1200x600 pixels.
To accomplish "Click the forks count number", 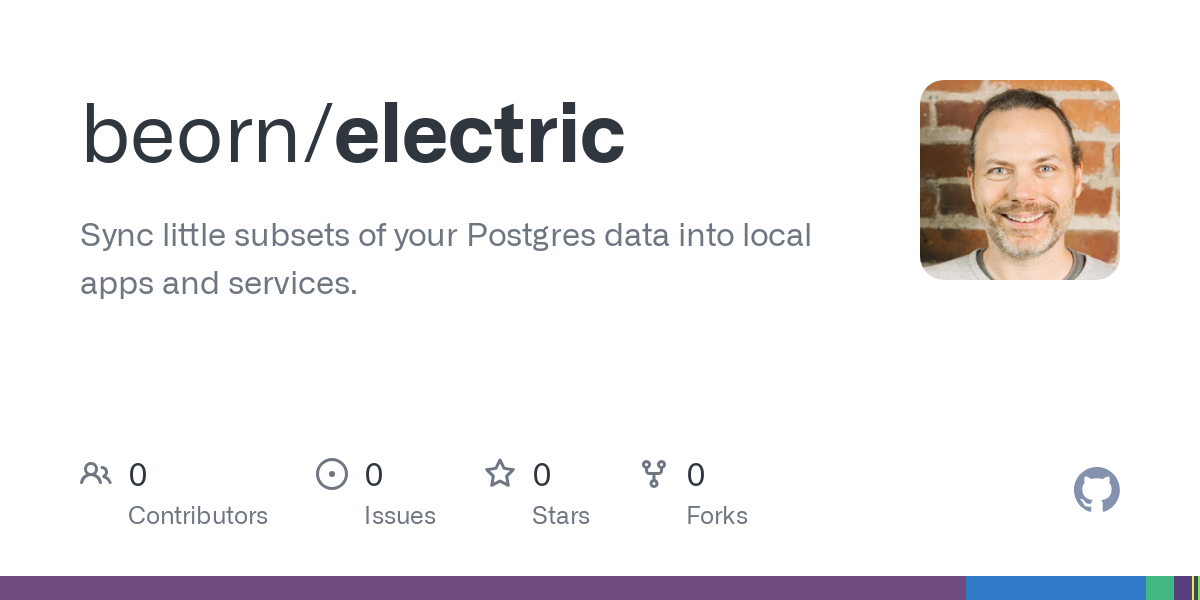I will [696, 475].
